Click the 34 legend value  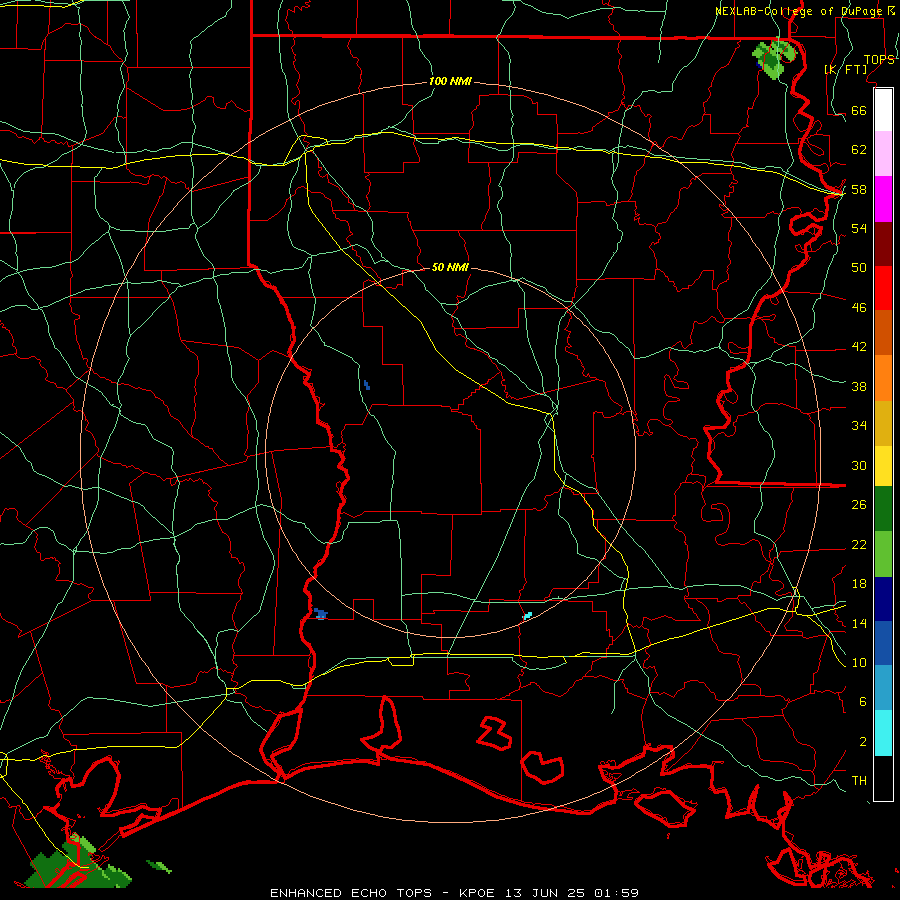[x=859, y=425]
